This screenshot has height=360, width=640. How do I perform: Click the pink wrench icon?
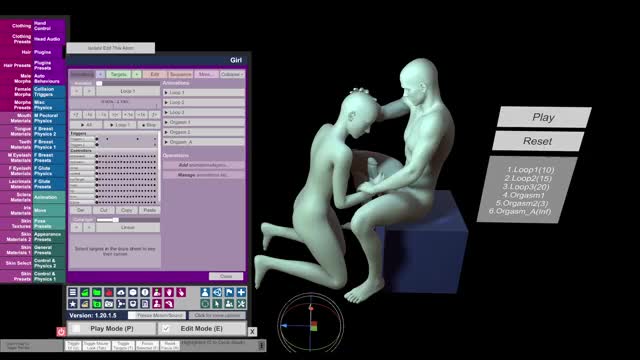tap(169, 304)
